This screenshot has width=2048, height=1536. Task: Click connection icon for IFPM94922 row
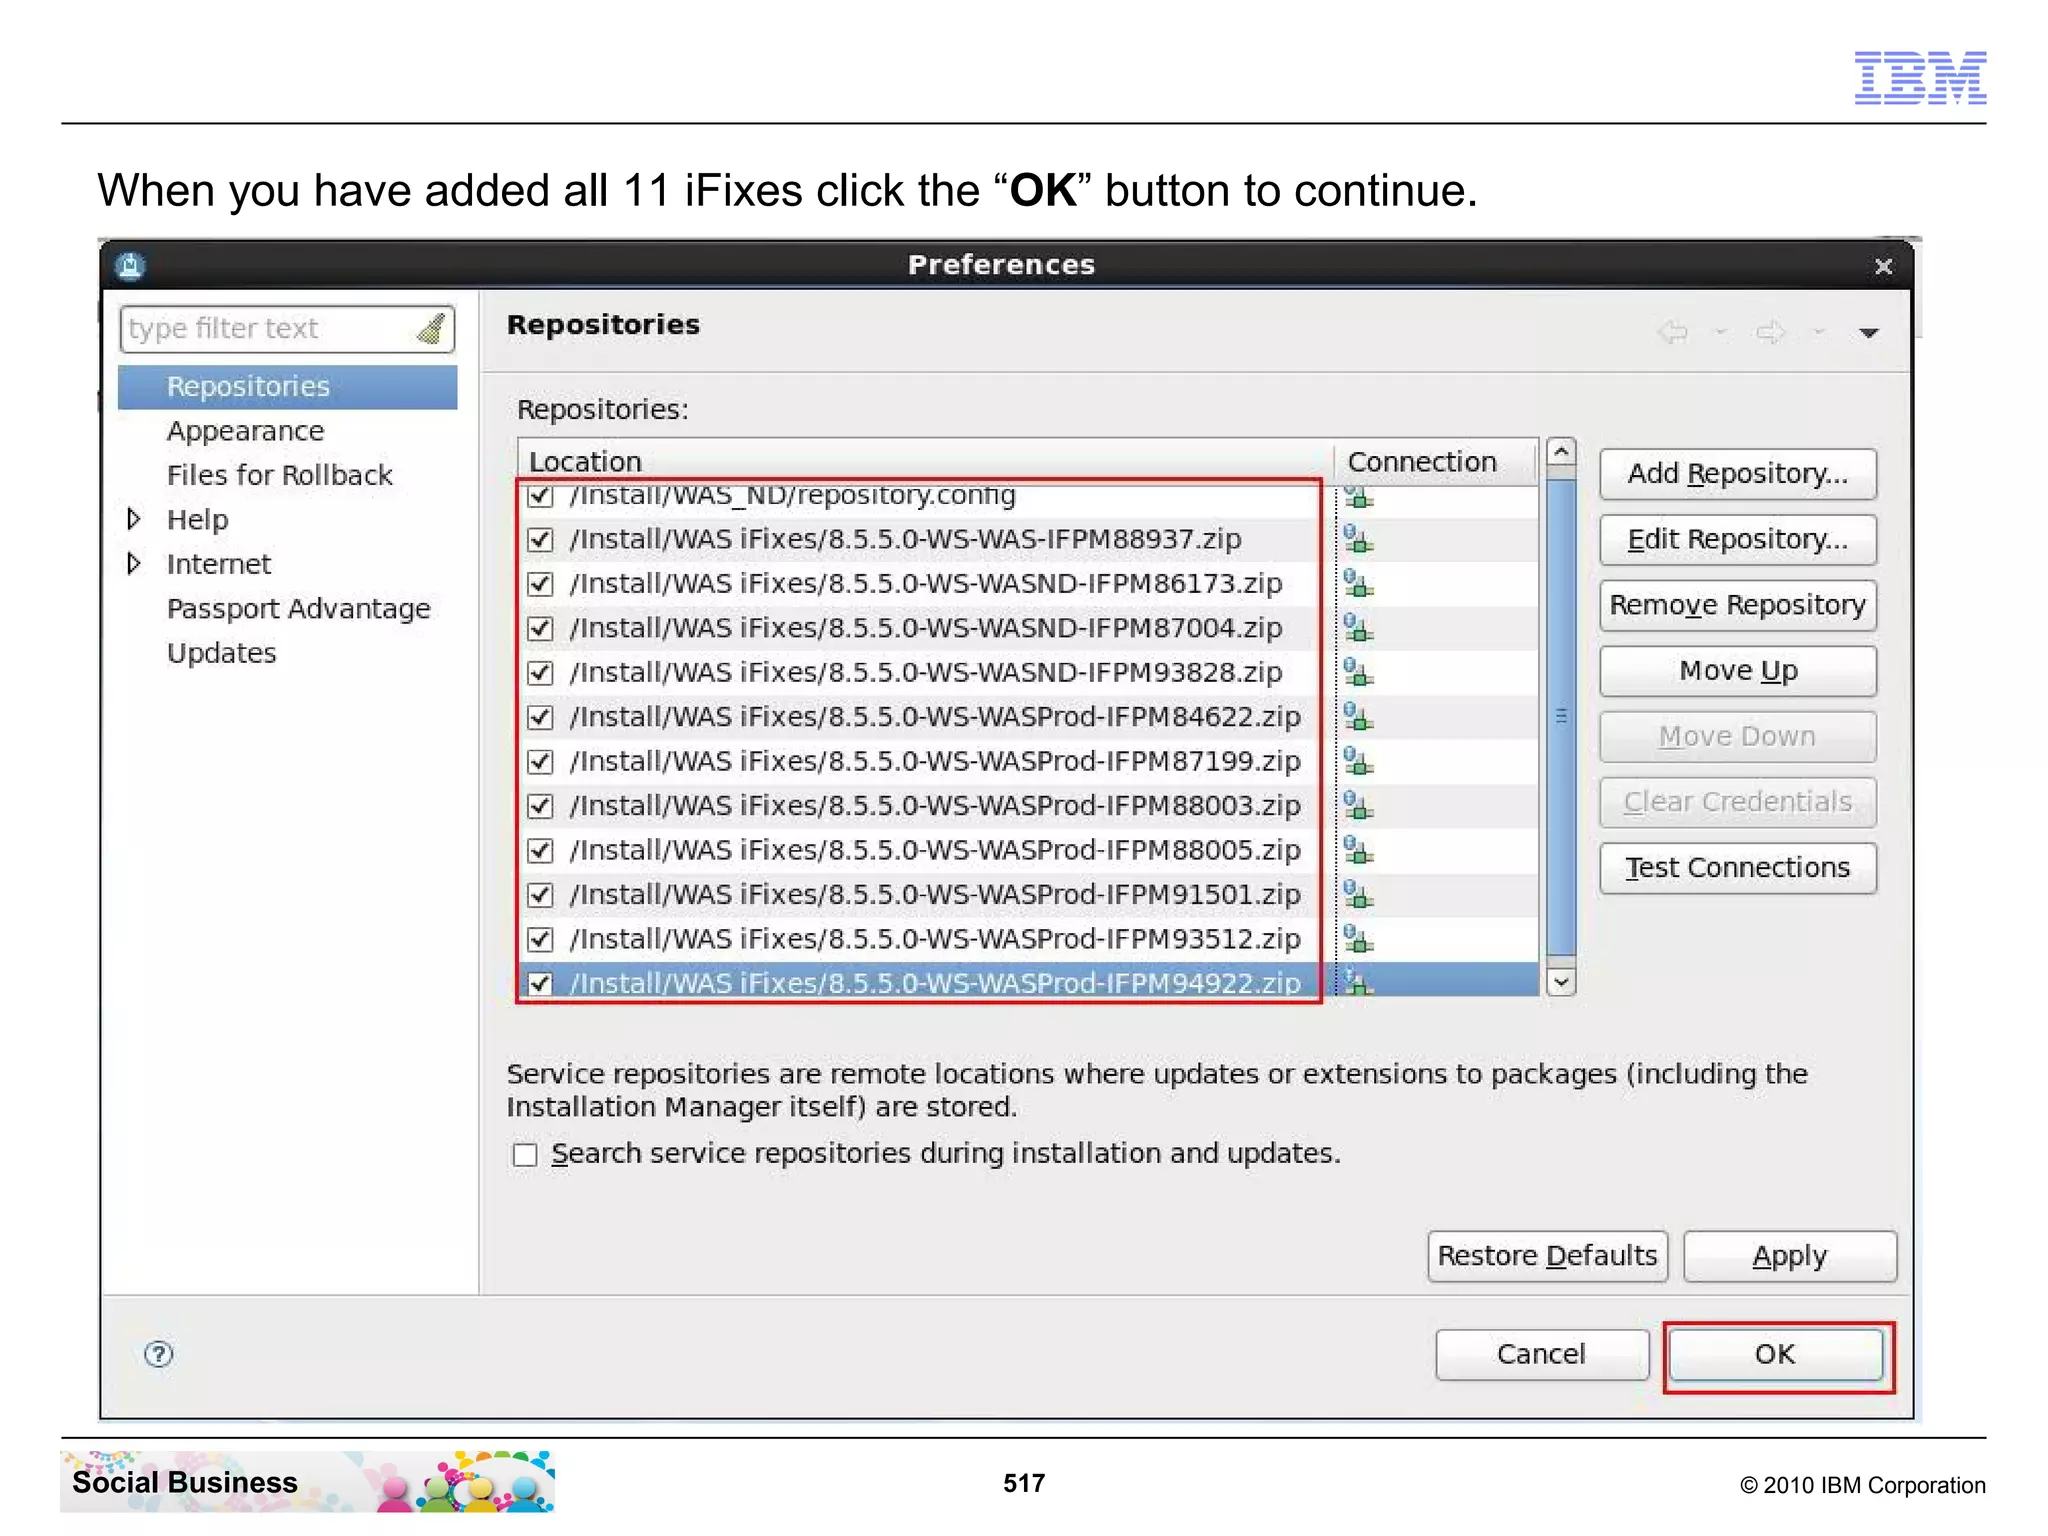click(x=1358, y=982)
